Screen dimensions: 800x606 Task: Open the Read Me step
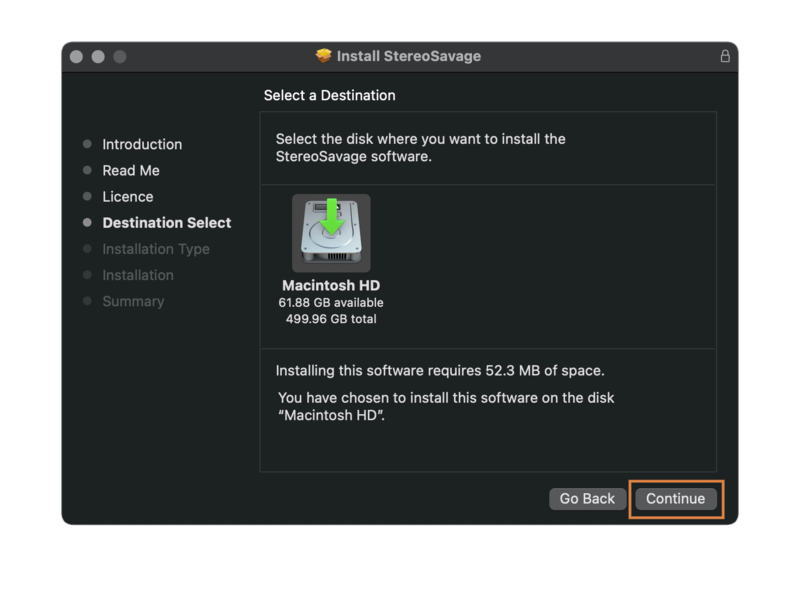130,170
